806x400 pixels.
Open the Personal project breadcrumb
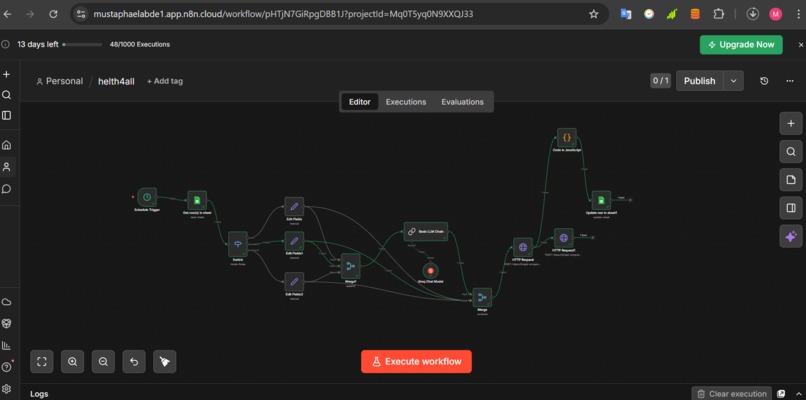(x=60, y=81)
